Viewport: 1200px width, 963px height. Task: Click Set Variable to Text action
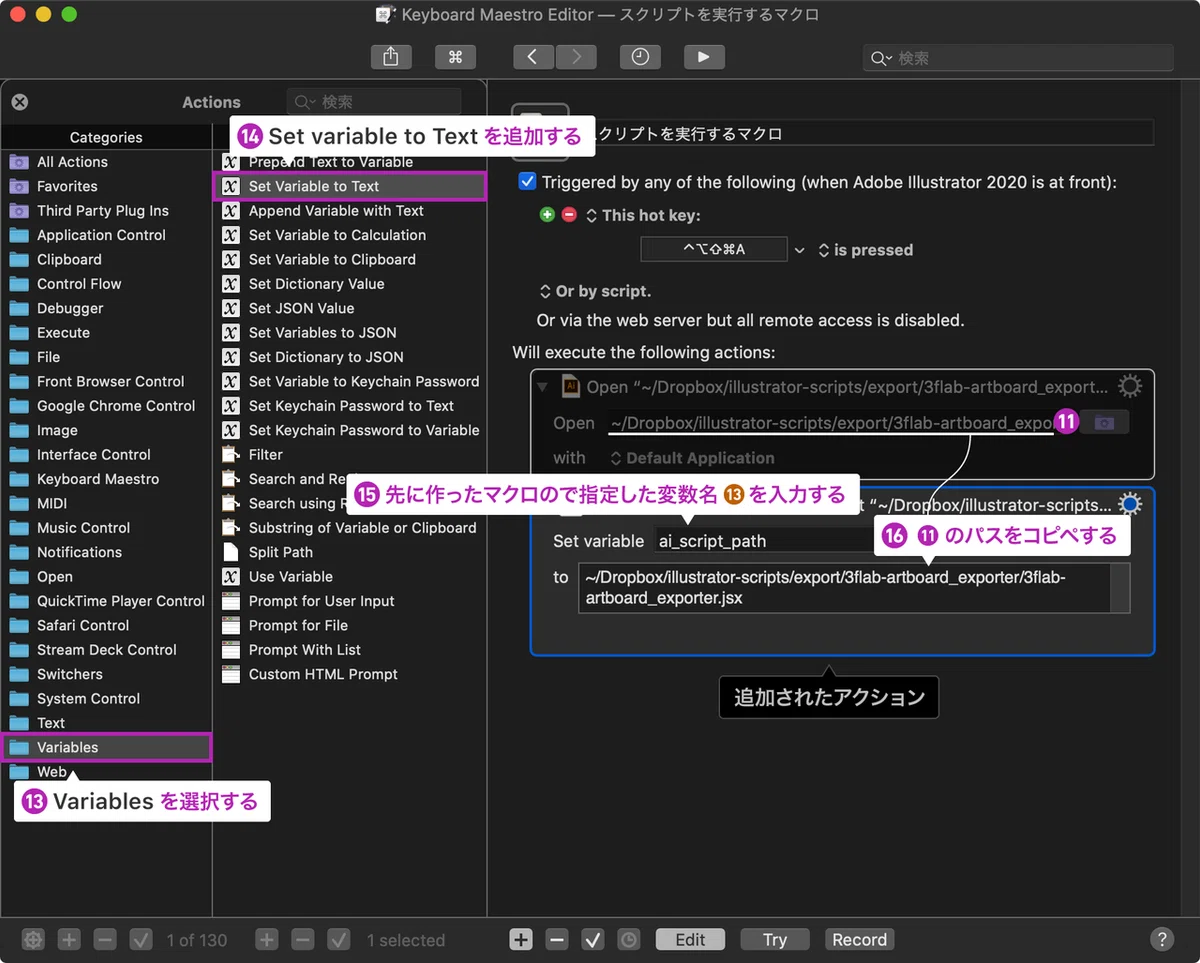pos(349,186)
